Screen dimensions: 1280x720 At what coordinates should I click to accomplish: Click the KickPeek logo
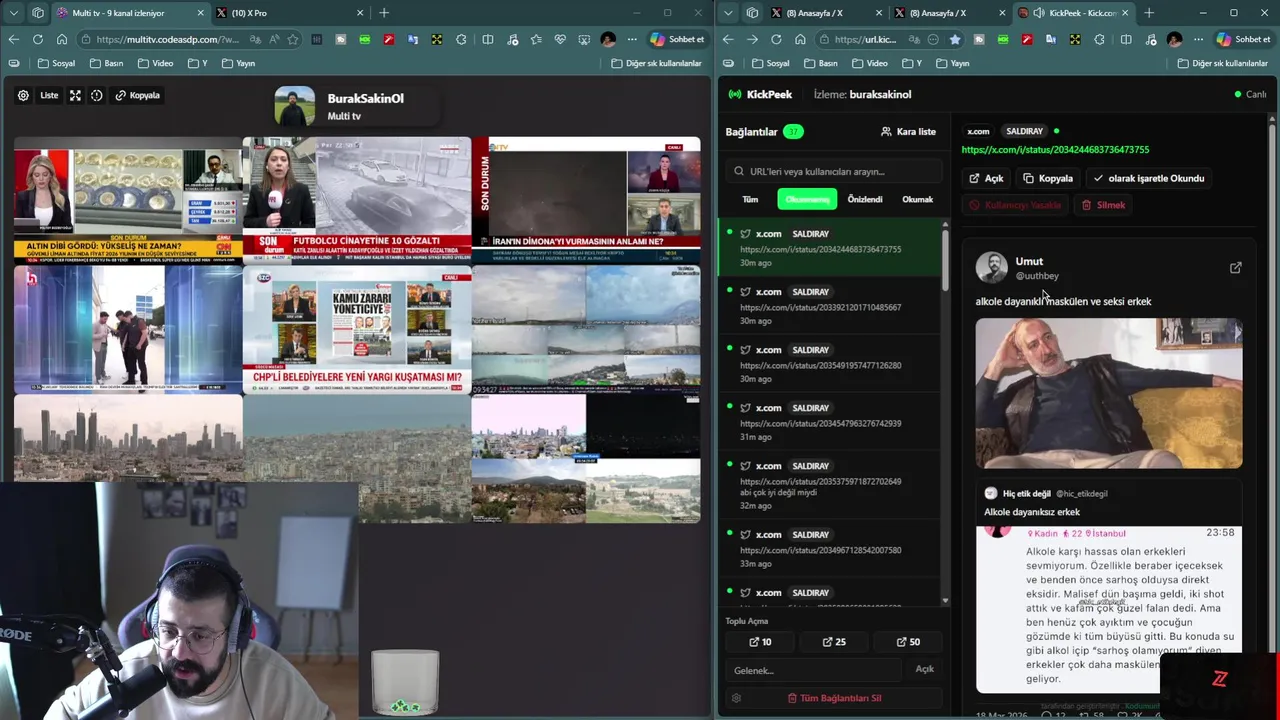(759, 94)
